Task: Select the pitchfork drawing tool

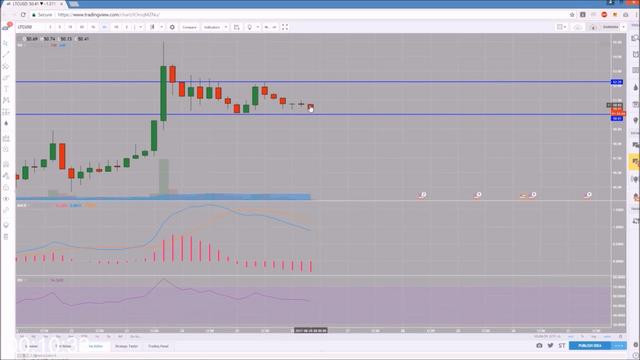Action: (x=6, y=66)
